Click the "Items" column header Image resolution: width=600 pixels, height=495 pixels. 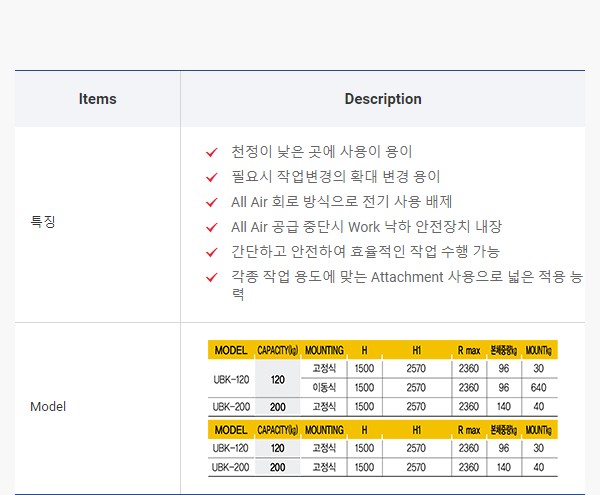[98, 99]
